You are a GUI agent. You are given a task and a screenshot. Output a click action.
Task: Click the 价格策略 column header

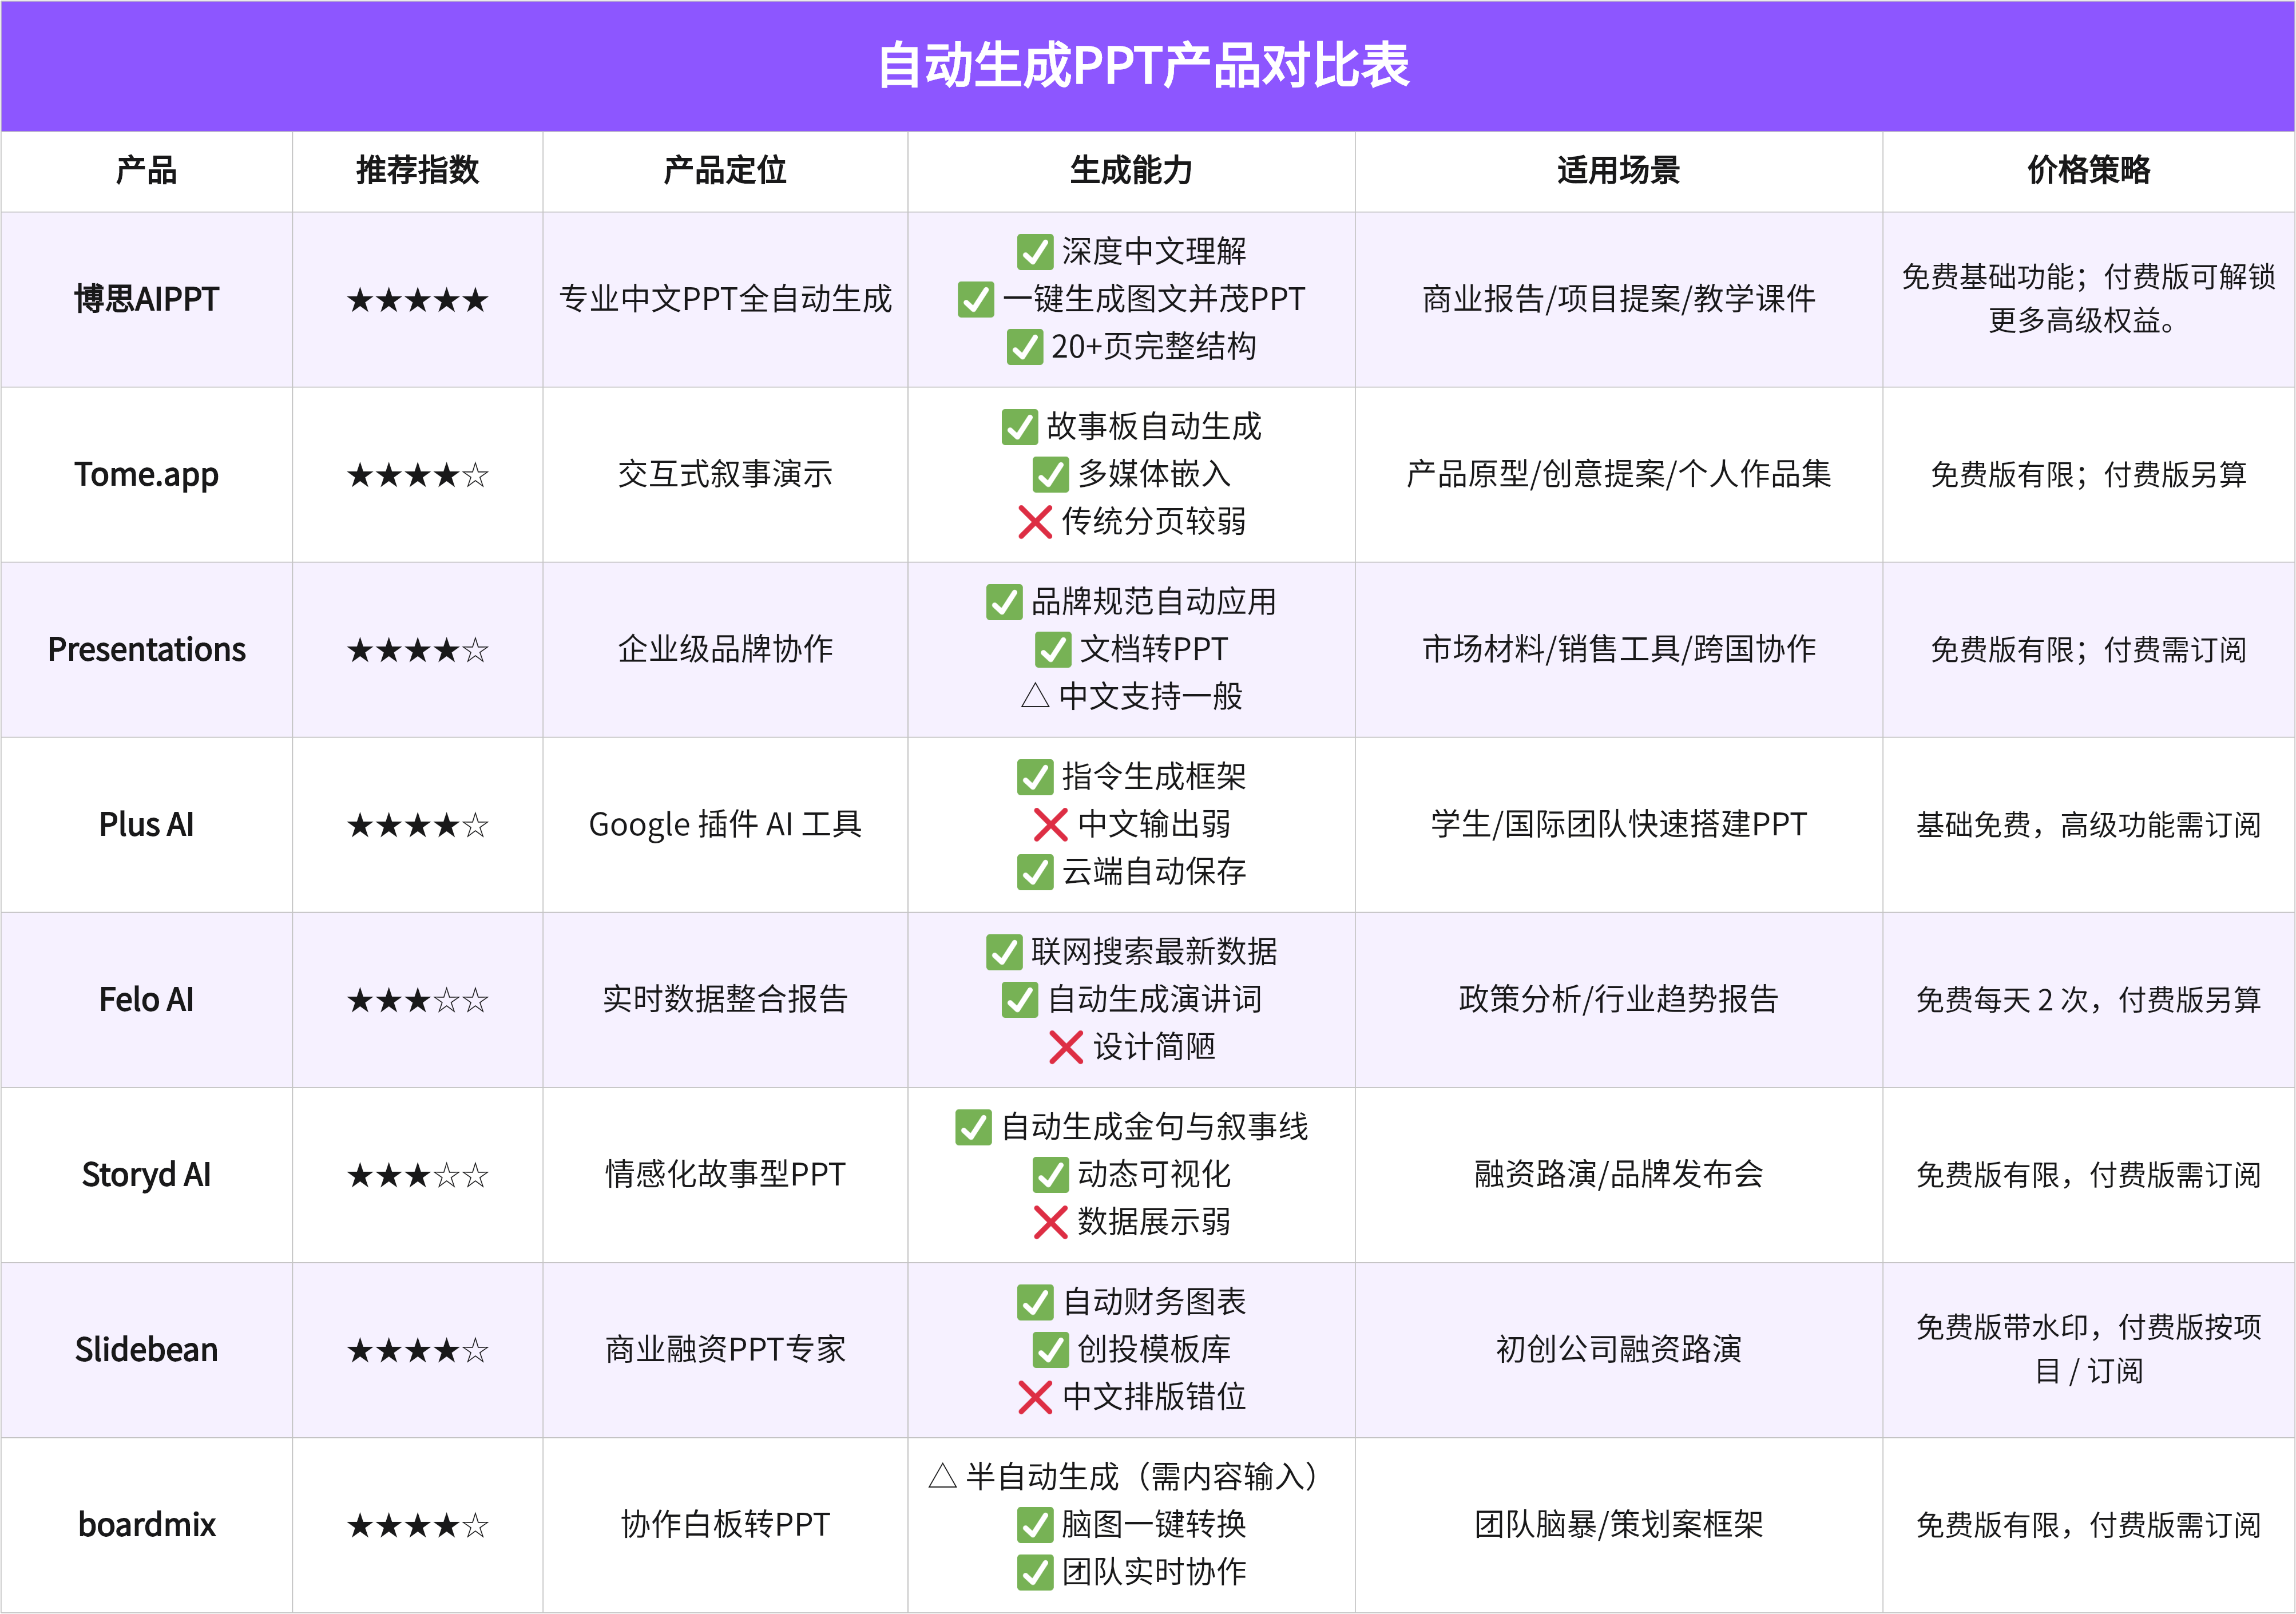(x=2089, y=171)
